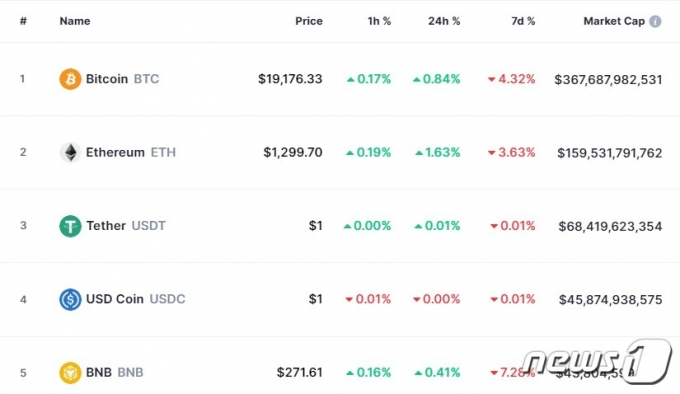The width and height of the screenshot is (680, 394).
Task: Open the USD Coin USDC name link
Action: pos(135,299)
